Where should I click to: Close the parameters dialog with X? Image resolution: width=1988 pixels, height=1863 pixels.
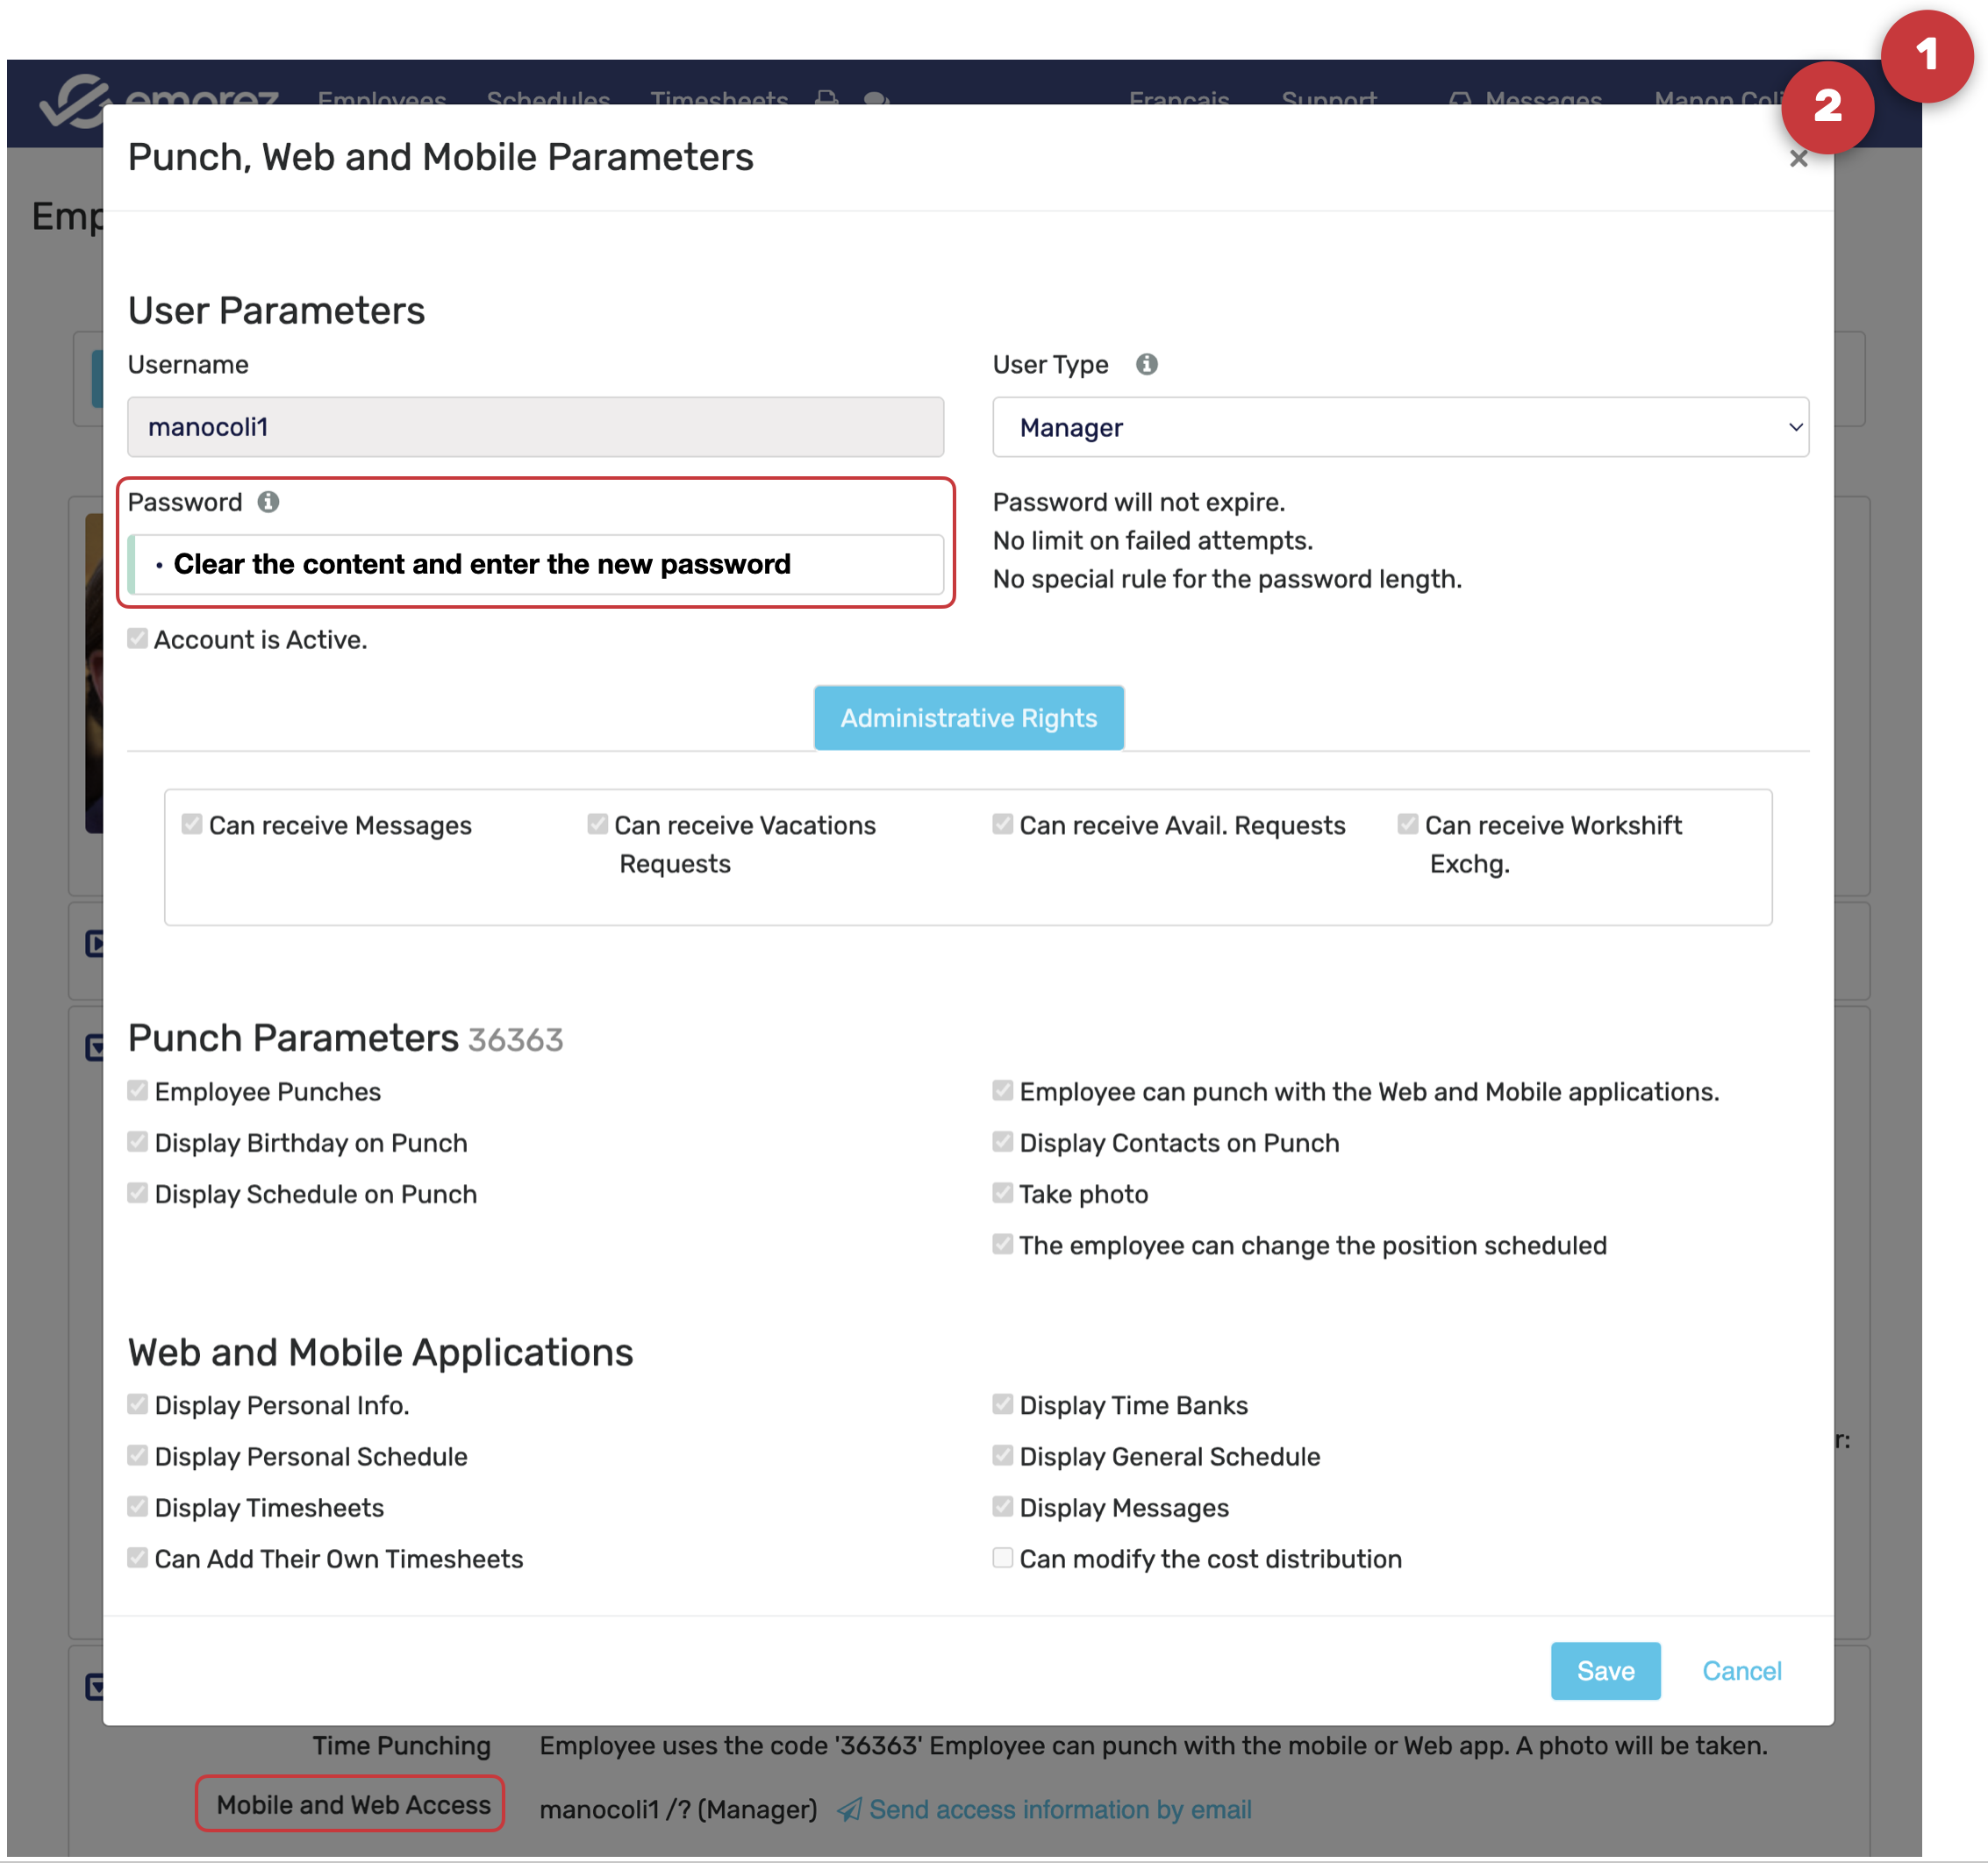pos(1798,159)
